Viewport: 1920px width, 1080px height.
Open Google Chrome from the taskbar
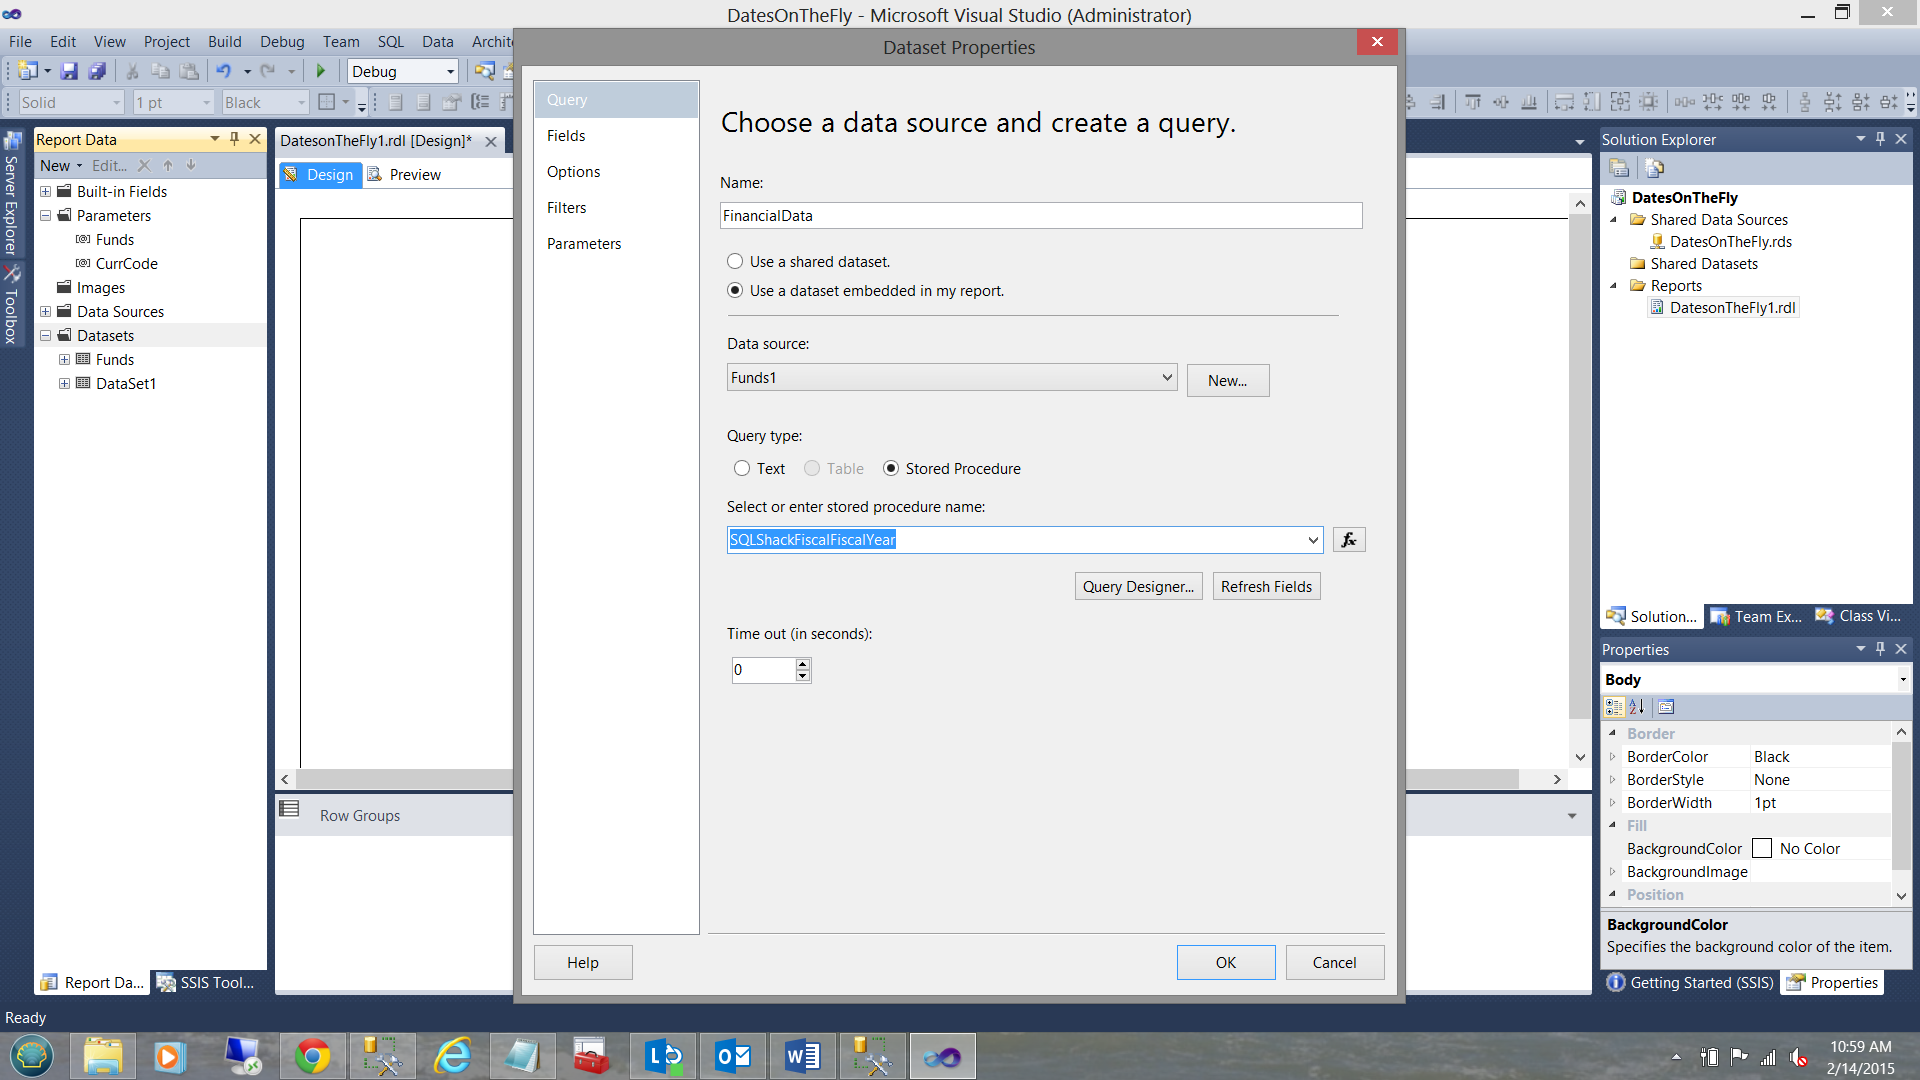[312, 1056]
